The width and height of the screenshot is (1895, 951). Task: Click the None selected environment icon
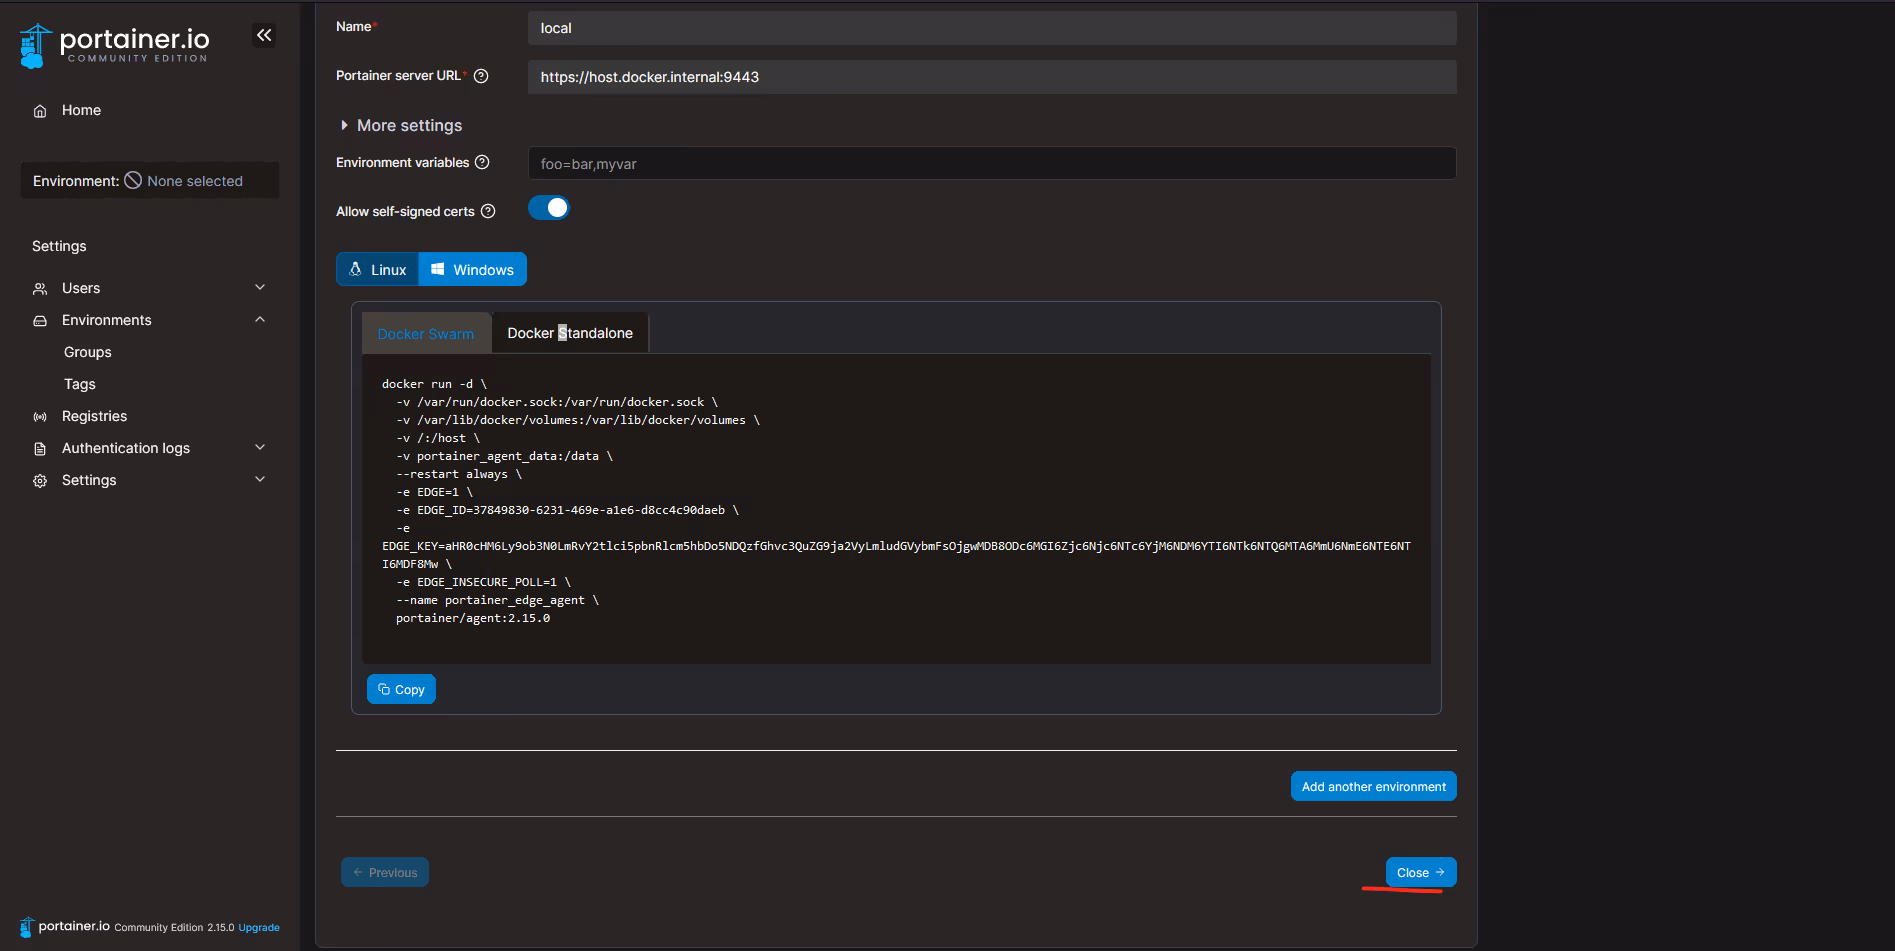pyautogui.click(x=133, y=180)
